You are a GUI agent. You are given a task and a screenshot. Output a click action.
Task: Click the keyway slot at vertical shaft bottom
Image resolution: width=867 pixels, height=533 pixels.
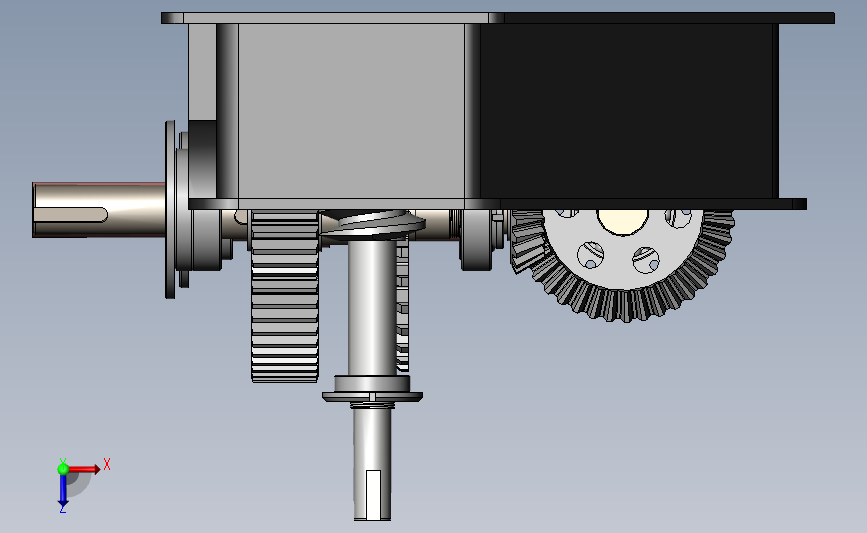(x=374, y=495)
